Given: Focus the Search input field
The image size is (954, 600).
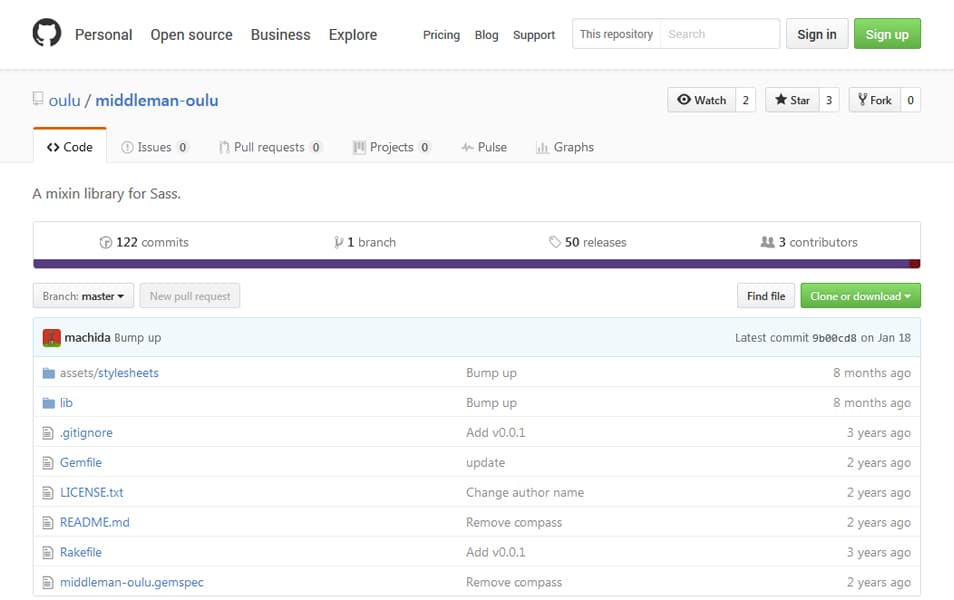Looking at the screenshot, I should [x=720, y=34].
